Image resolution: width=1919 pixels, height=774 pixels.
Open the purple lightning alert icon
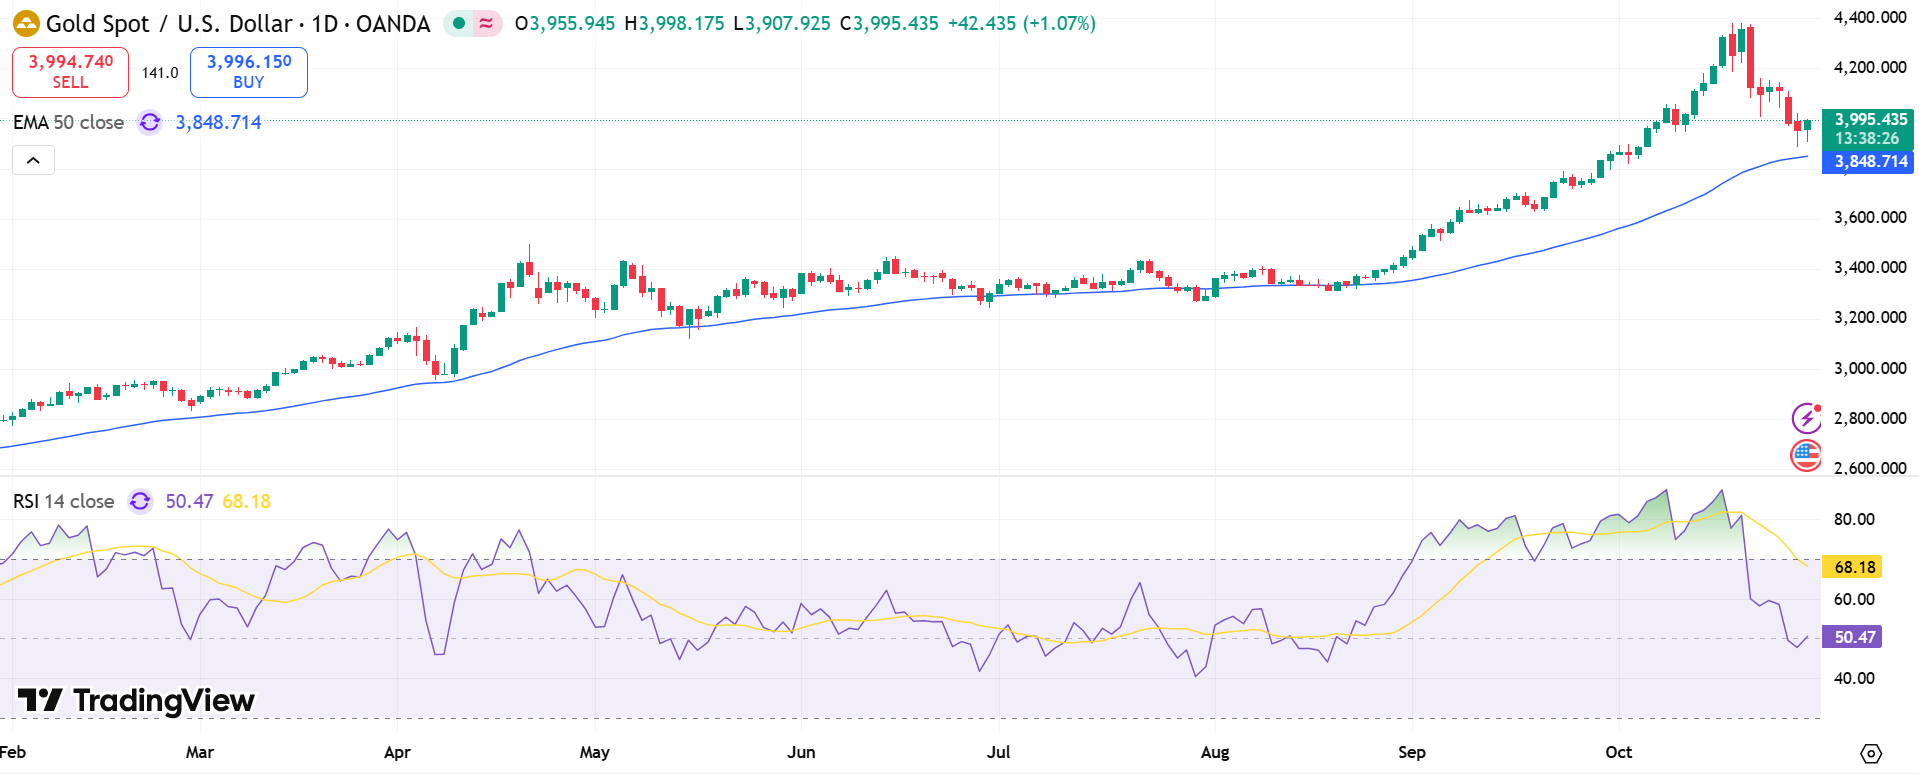pyautogui.click(x=1806, y=417)
